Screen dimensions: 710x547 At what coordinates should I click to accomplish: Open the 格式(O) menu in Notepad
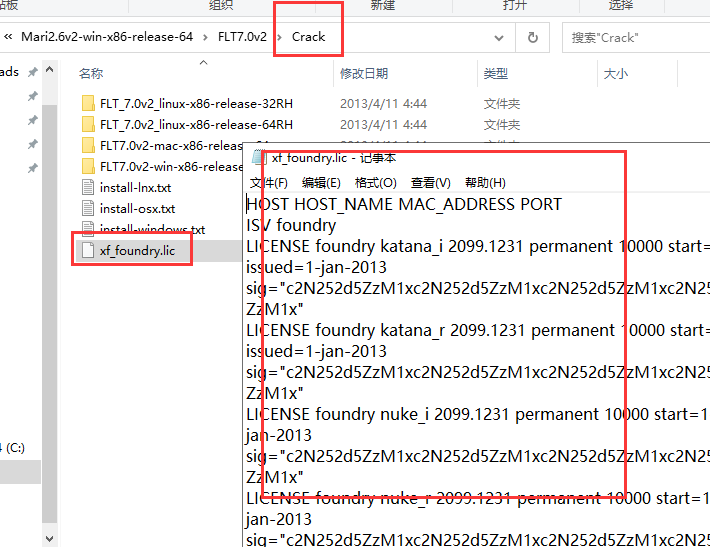point(376,183)
